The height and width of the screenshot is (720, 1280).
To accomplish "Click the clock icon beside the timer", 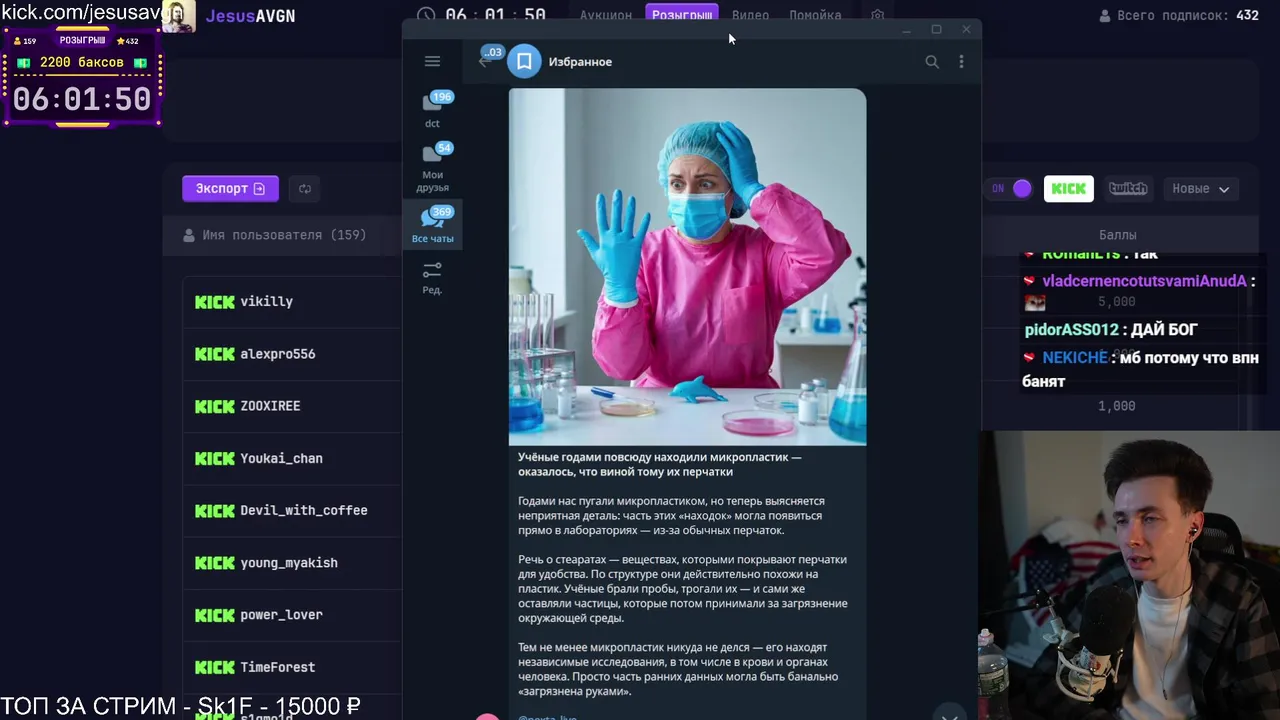I will pyautogui.click(x=426, y=15).
